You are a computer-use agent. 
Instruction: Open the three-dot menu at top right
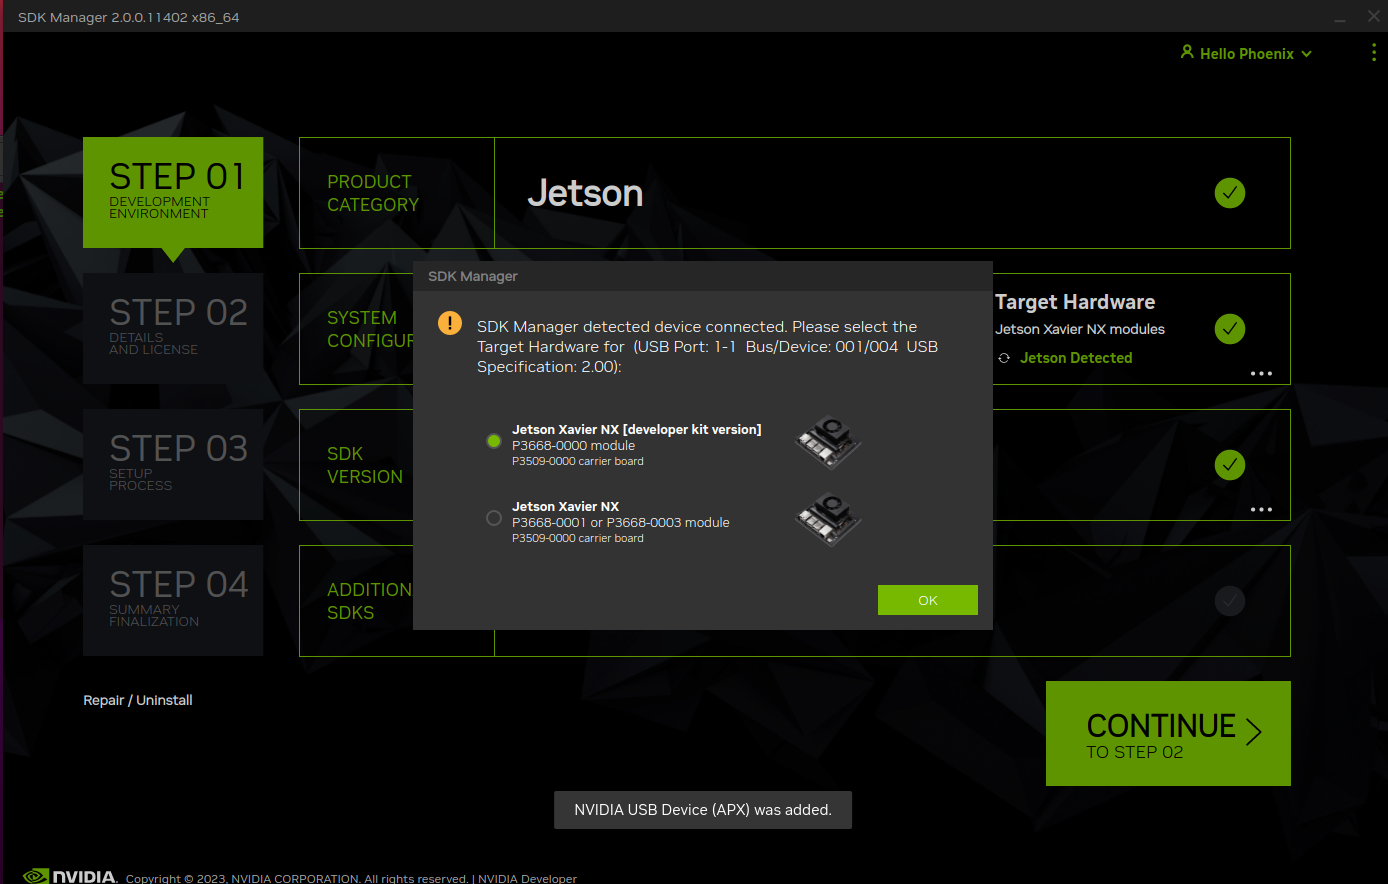[1373, 53]
